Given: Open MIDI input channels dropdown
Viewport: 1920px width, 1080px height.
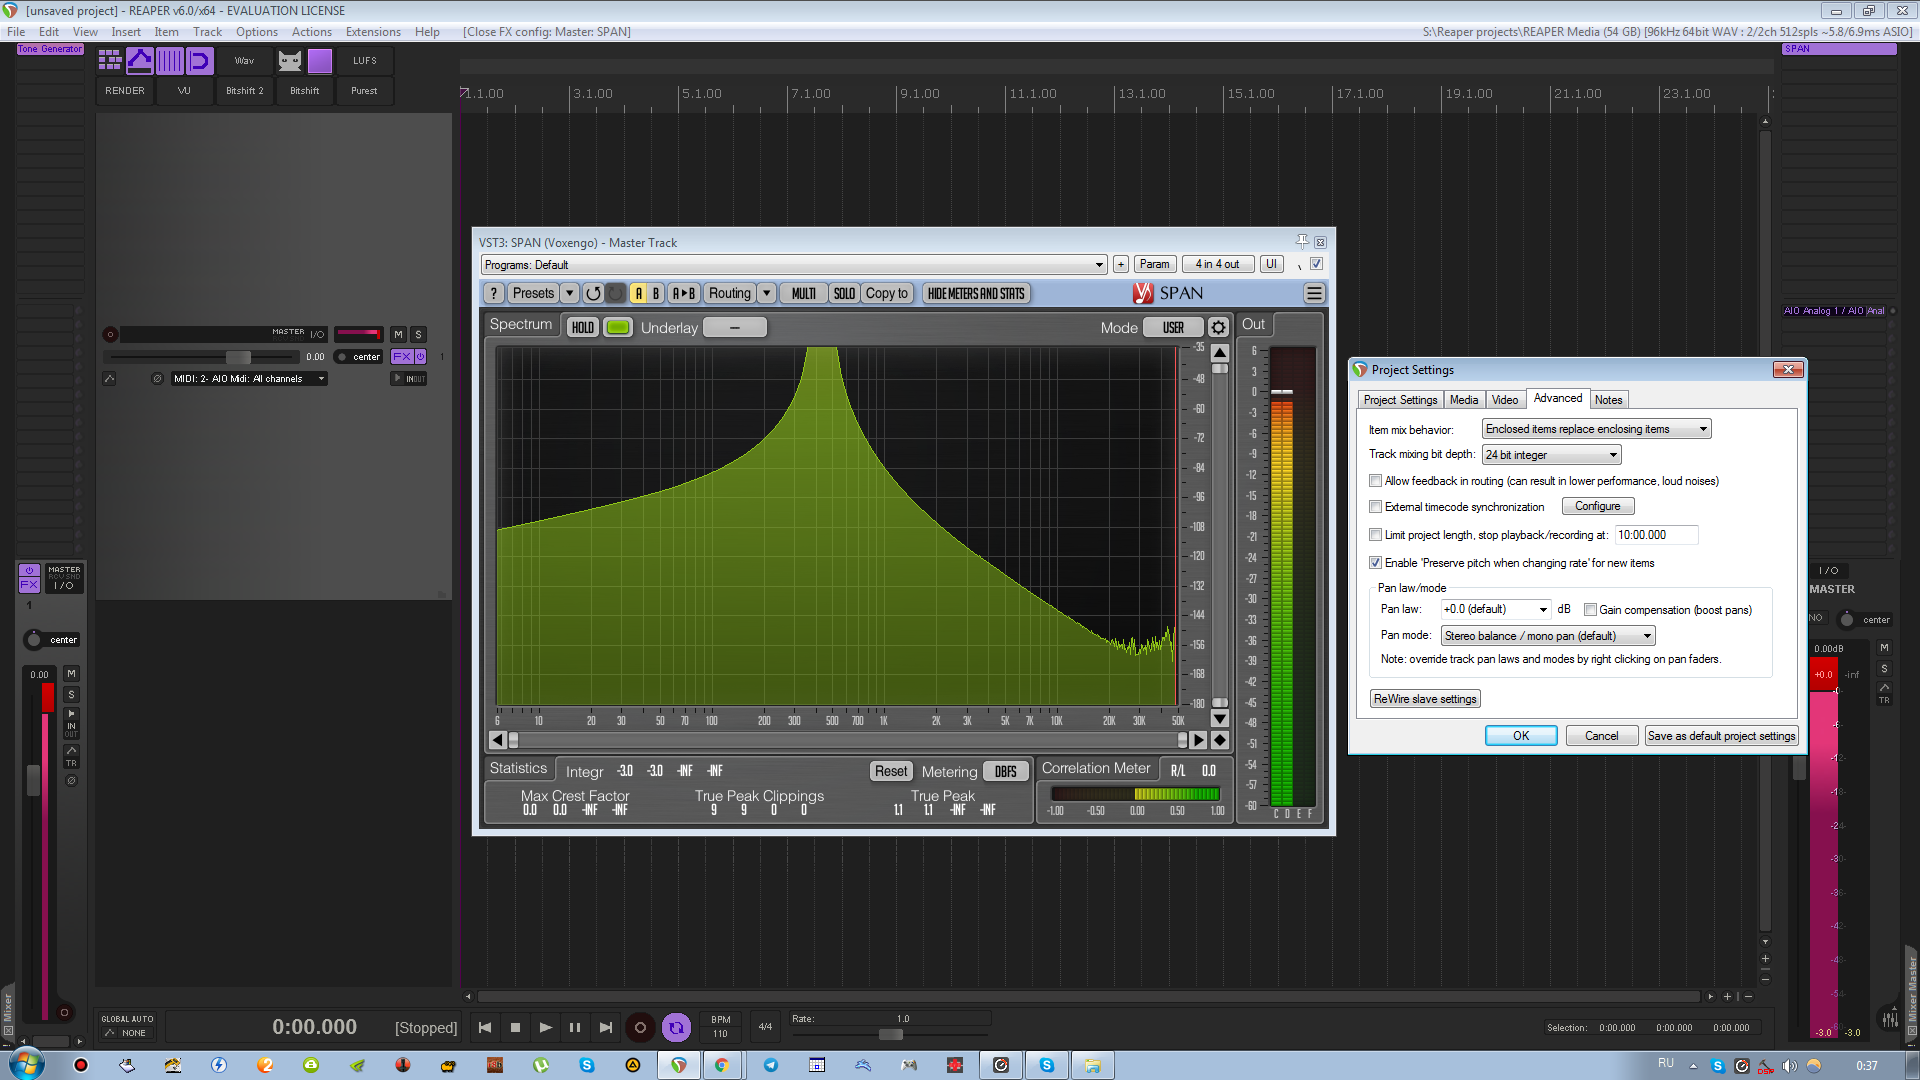Looking at the screenshot, I should click(249, 378).
